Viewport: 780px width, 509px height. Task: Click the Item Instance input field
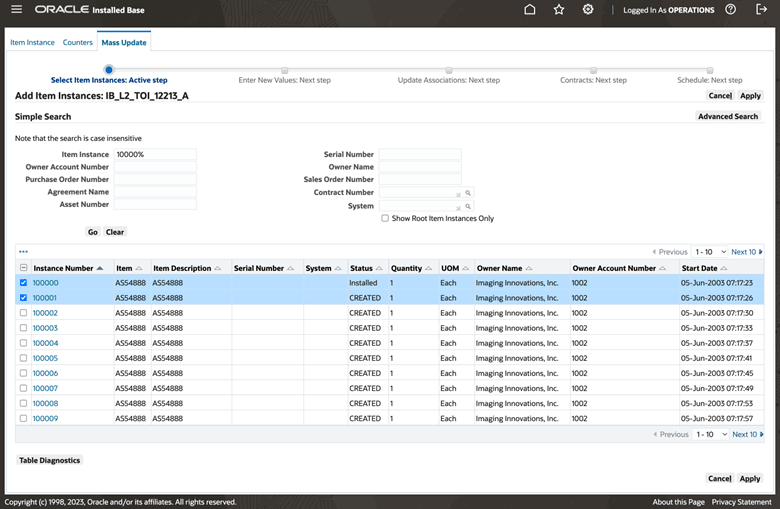(x=155, y=154)
